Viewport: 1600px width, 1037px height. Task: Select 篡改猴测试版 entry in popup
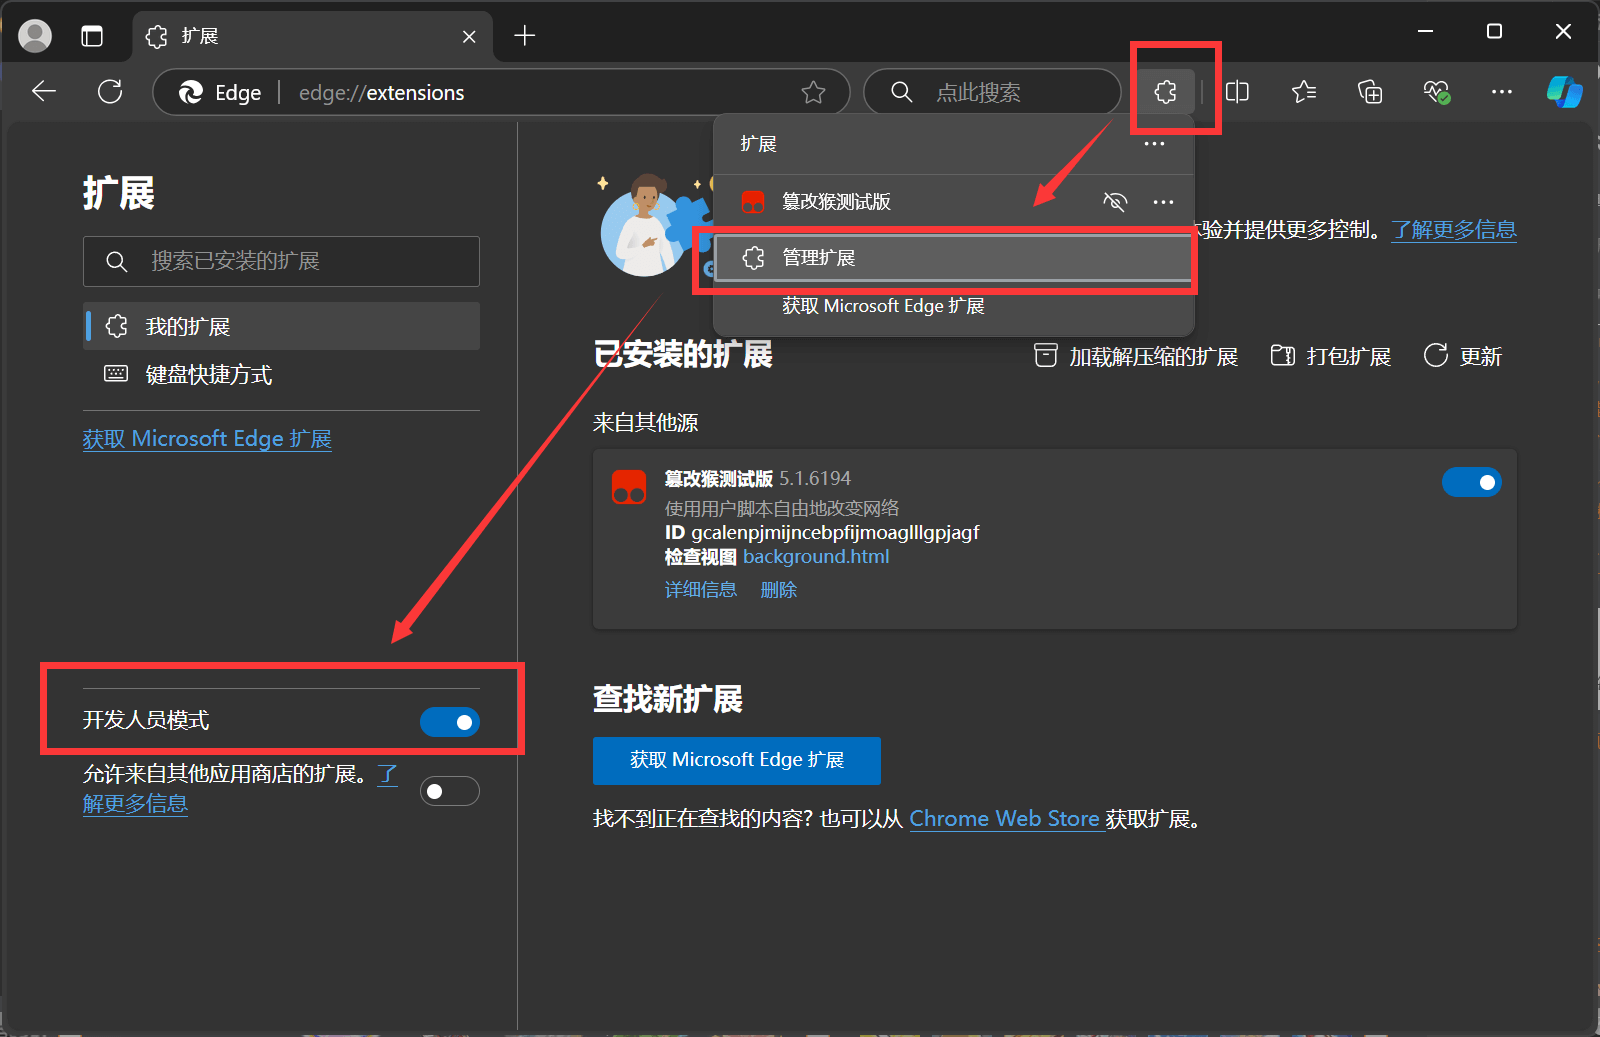tap(836, 202)
